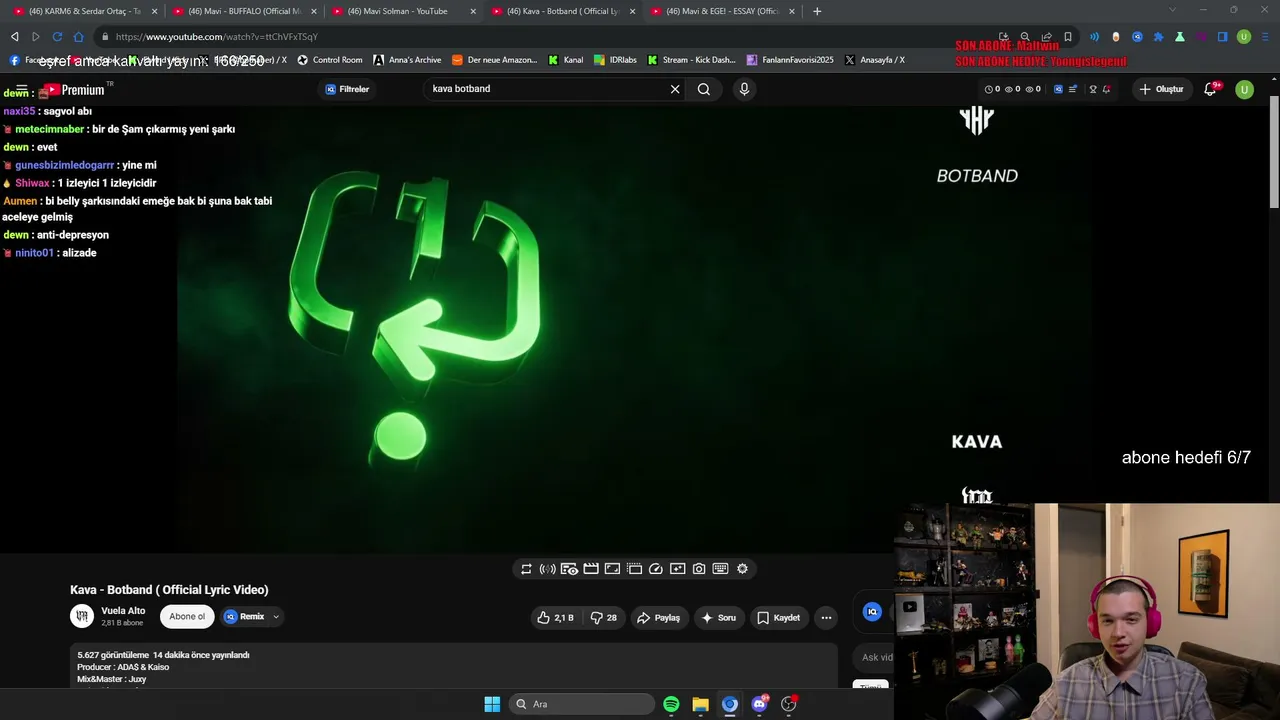Click the 'Producer : ADA$ & Kaiso' description line
This screenshot has height=720, width=1280.
coord(123,667)
